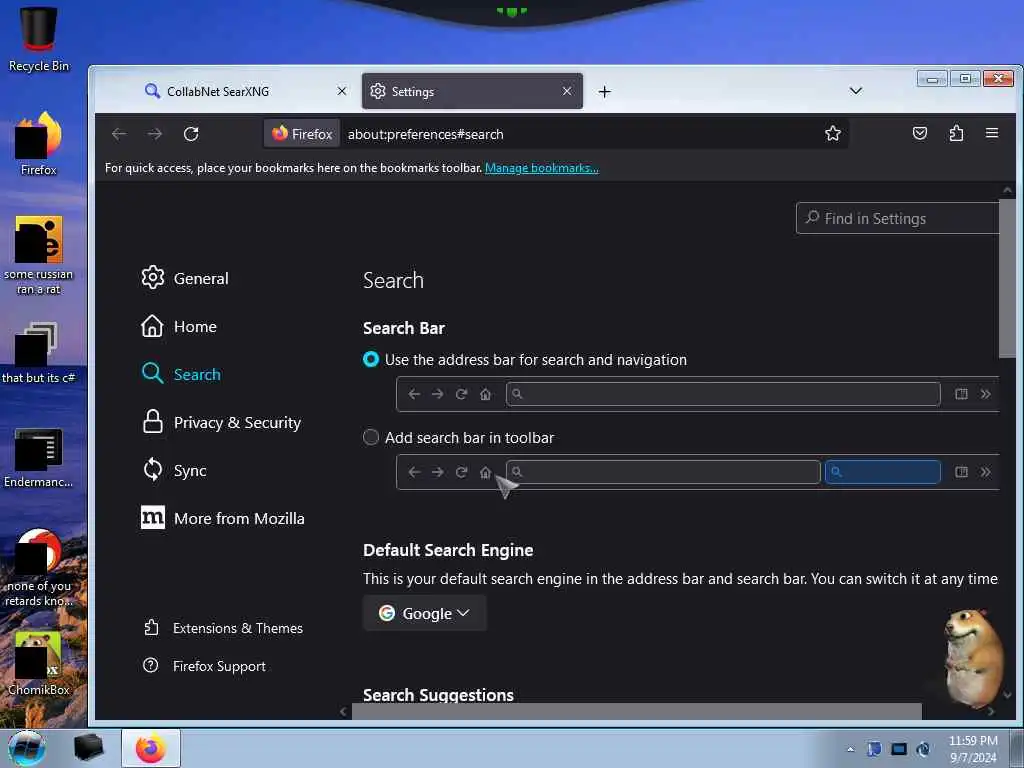The height and width of the screenshot is (768, 1024).
Task: Open Privacy & Security settings category
Action: 221,423
